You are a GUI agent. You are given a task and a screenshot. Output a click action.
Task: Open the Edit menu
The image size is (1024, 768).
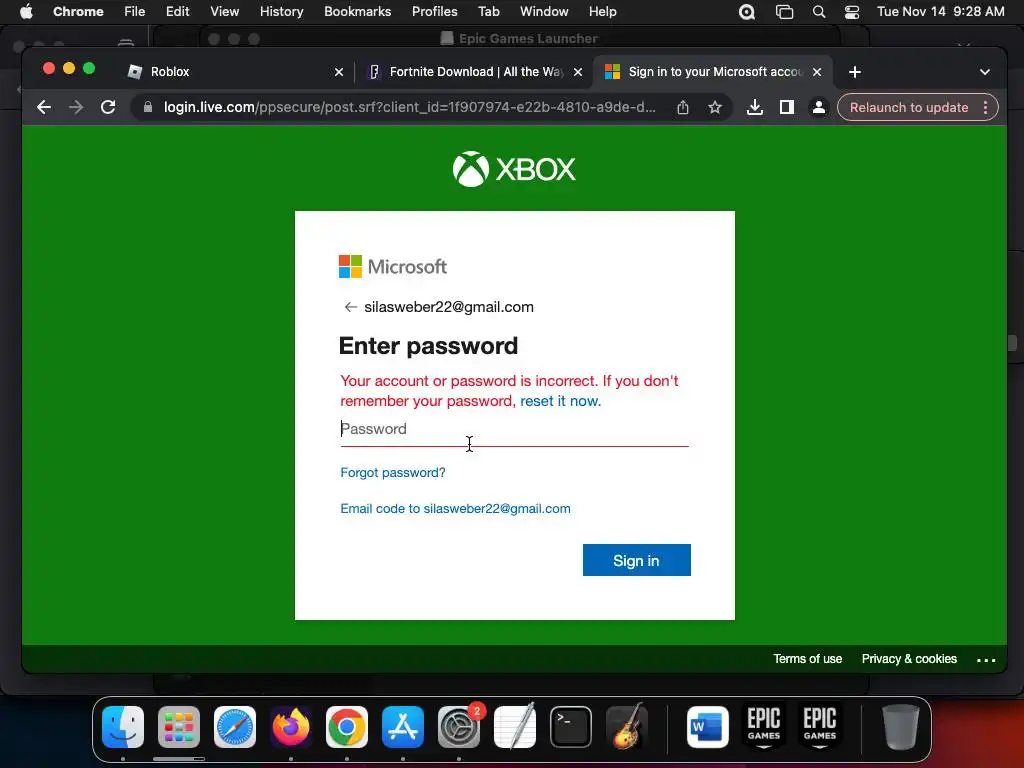pyautogui.click(x=177, y=12)
